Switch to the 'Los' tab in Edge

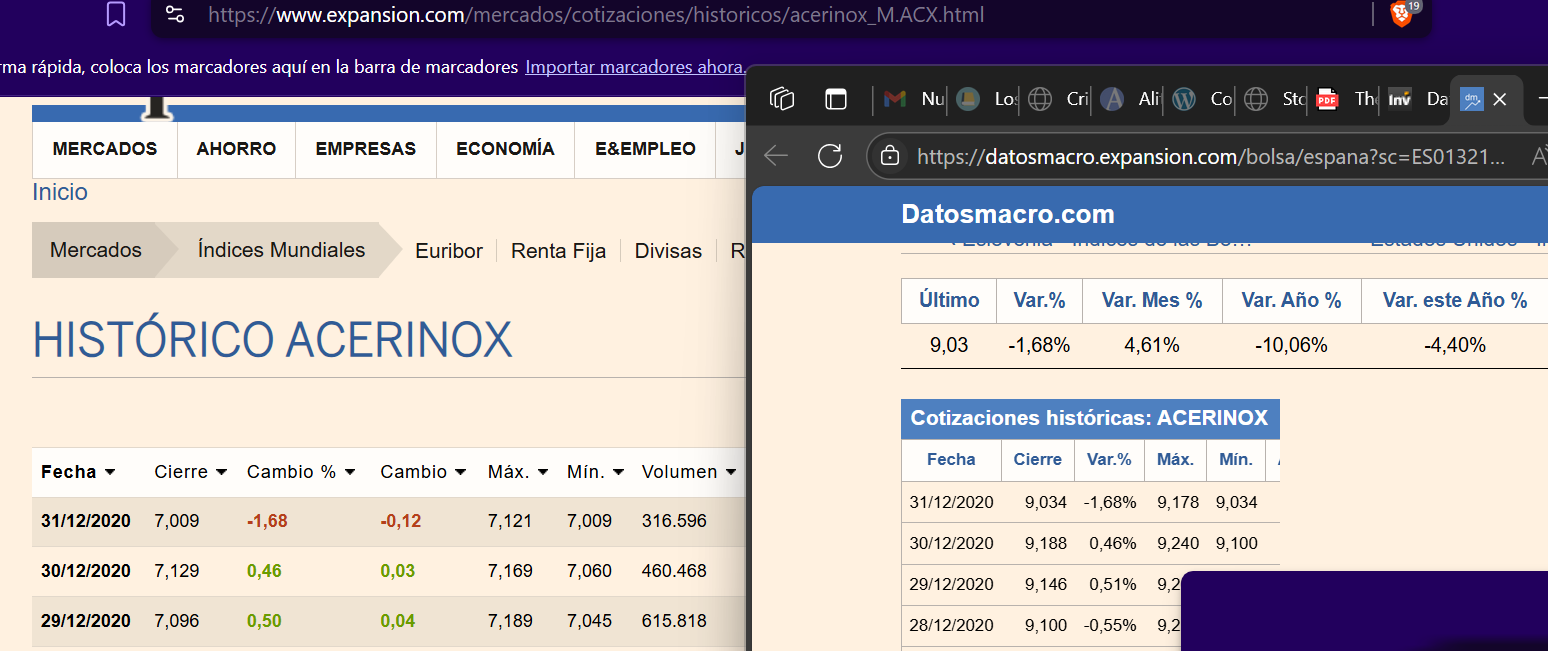click(986, 99)
